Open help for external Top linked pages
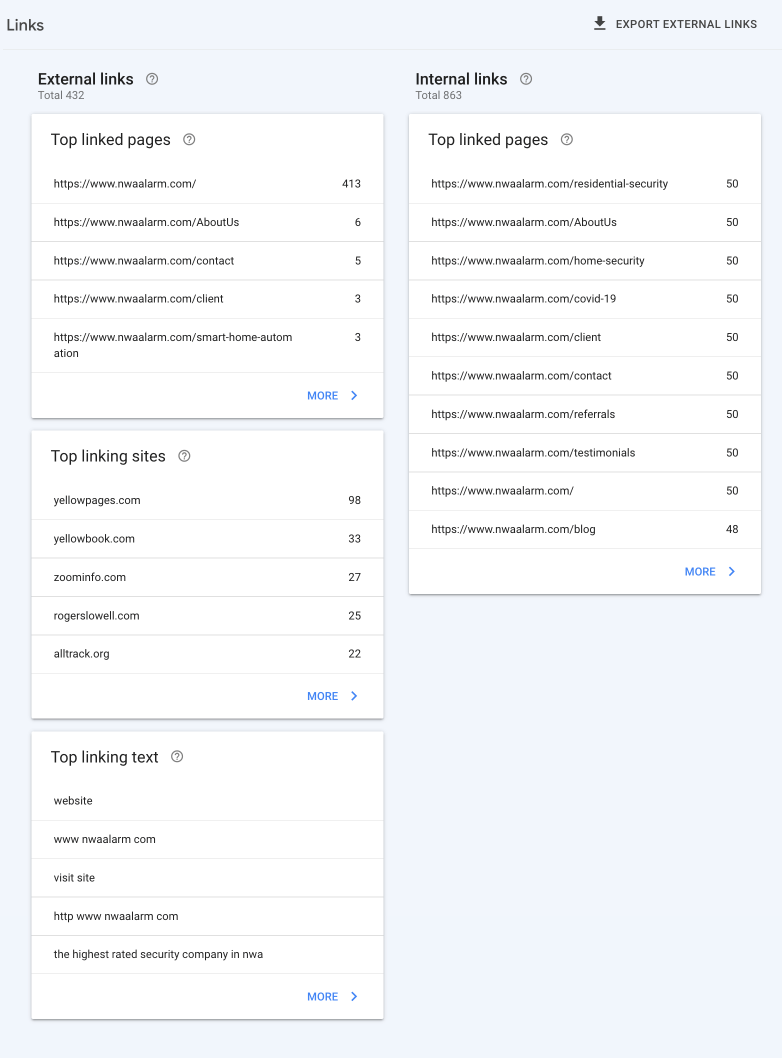 (189, 140)
